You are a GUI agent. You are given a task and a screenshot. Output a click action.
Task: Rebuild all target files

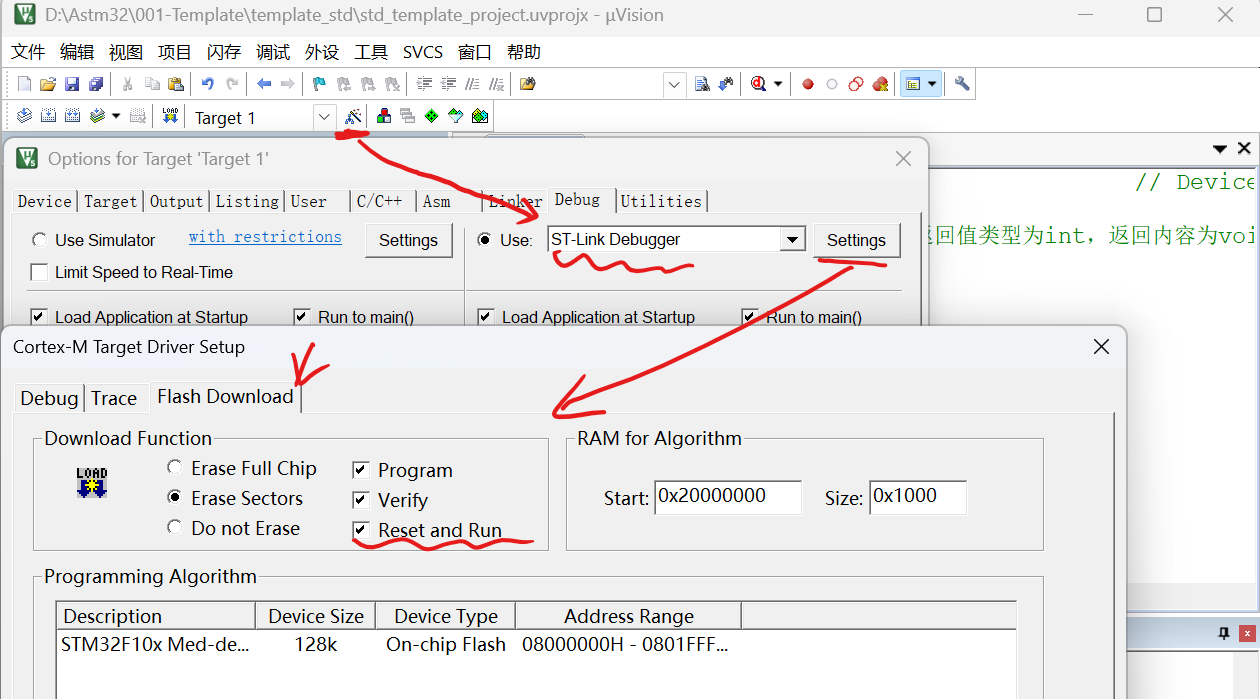click(x=72, y=116)
